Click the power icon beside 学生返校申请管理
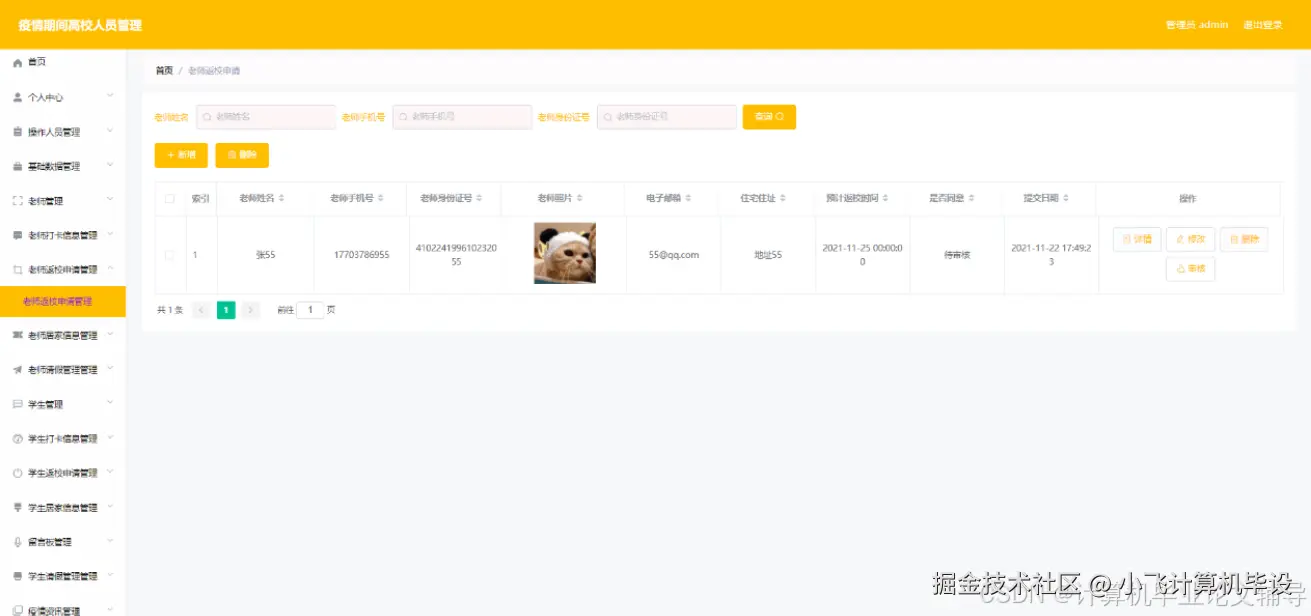This screenshot has width=1311, height=616. click(17, 473)
